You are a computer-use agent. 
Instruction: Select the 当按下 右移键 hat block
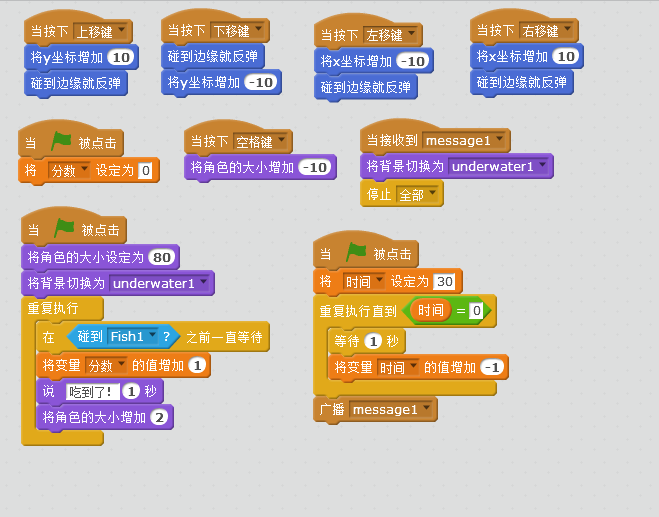point(524,26)
